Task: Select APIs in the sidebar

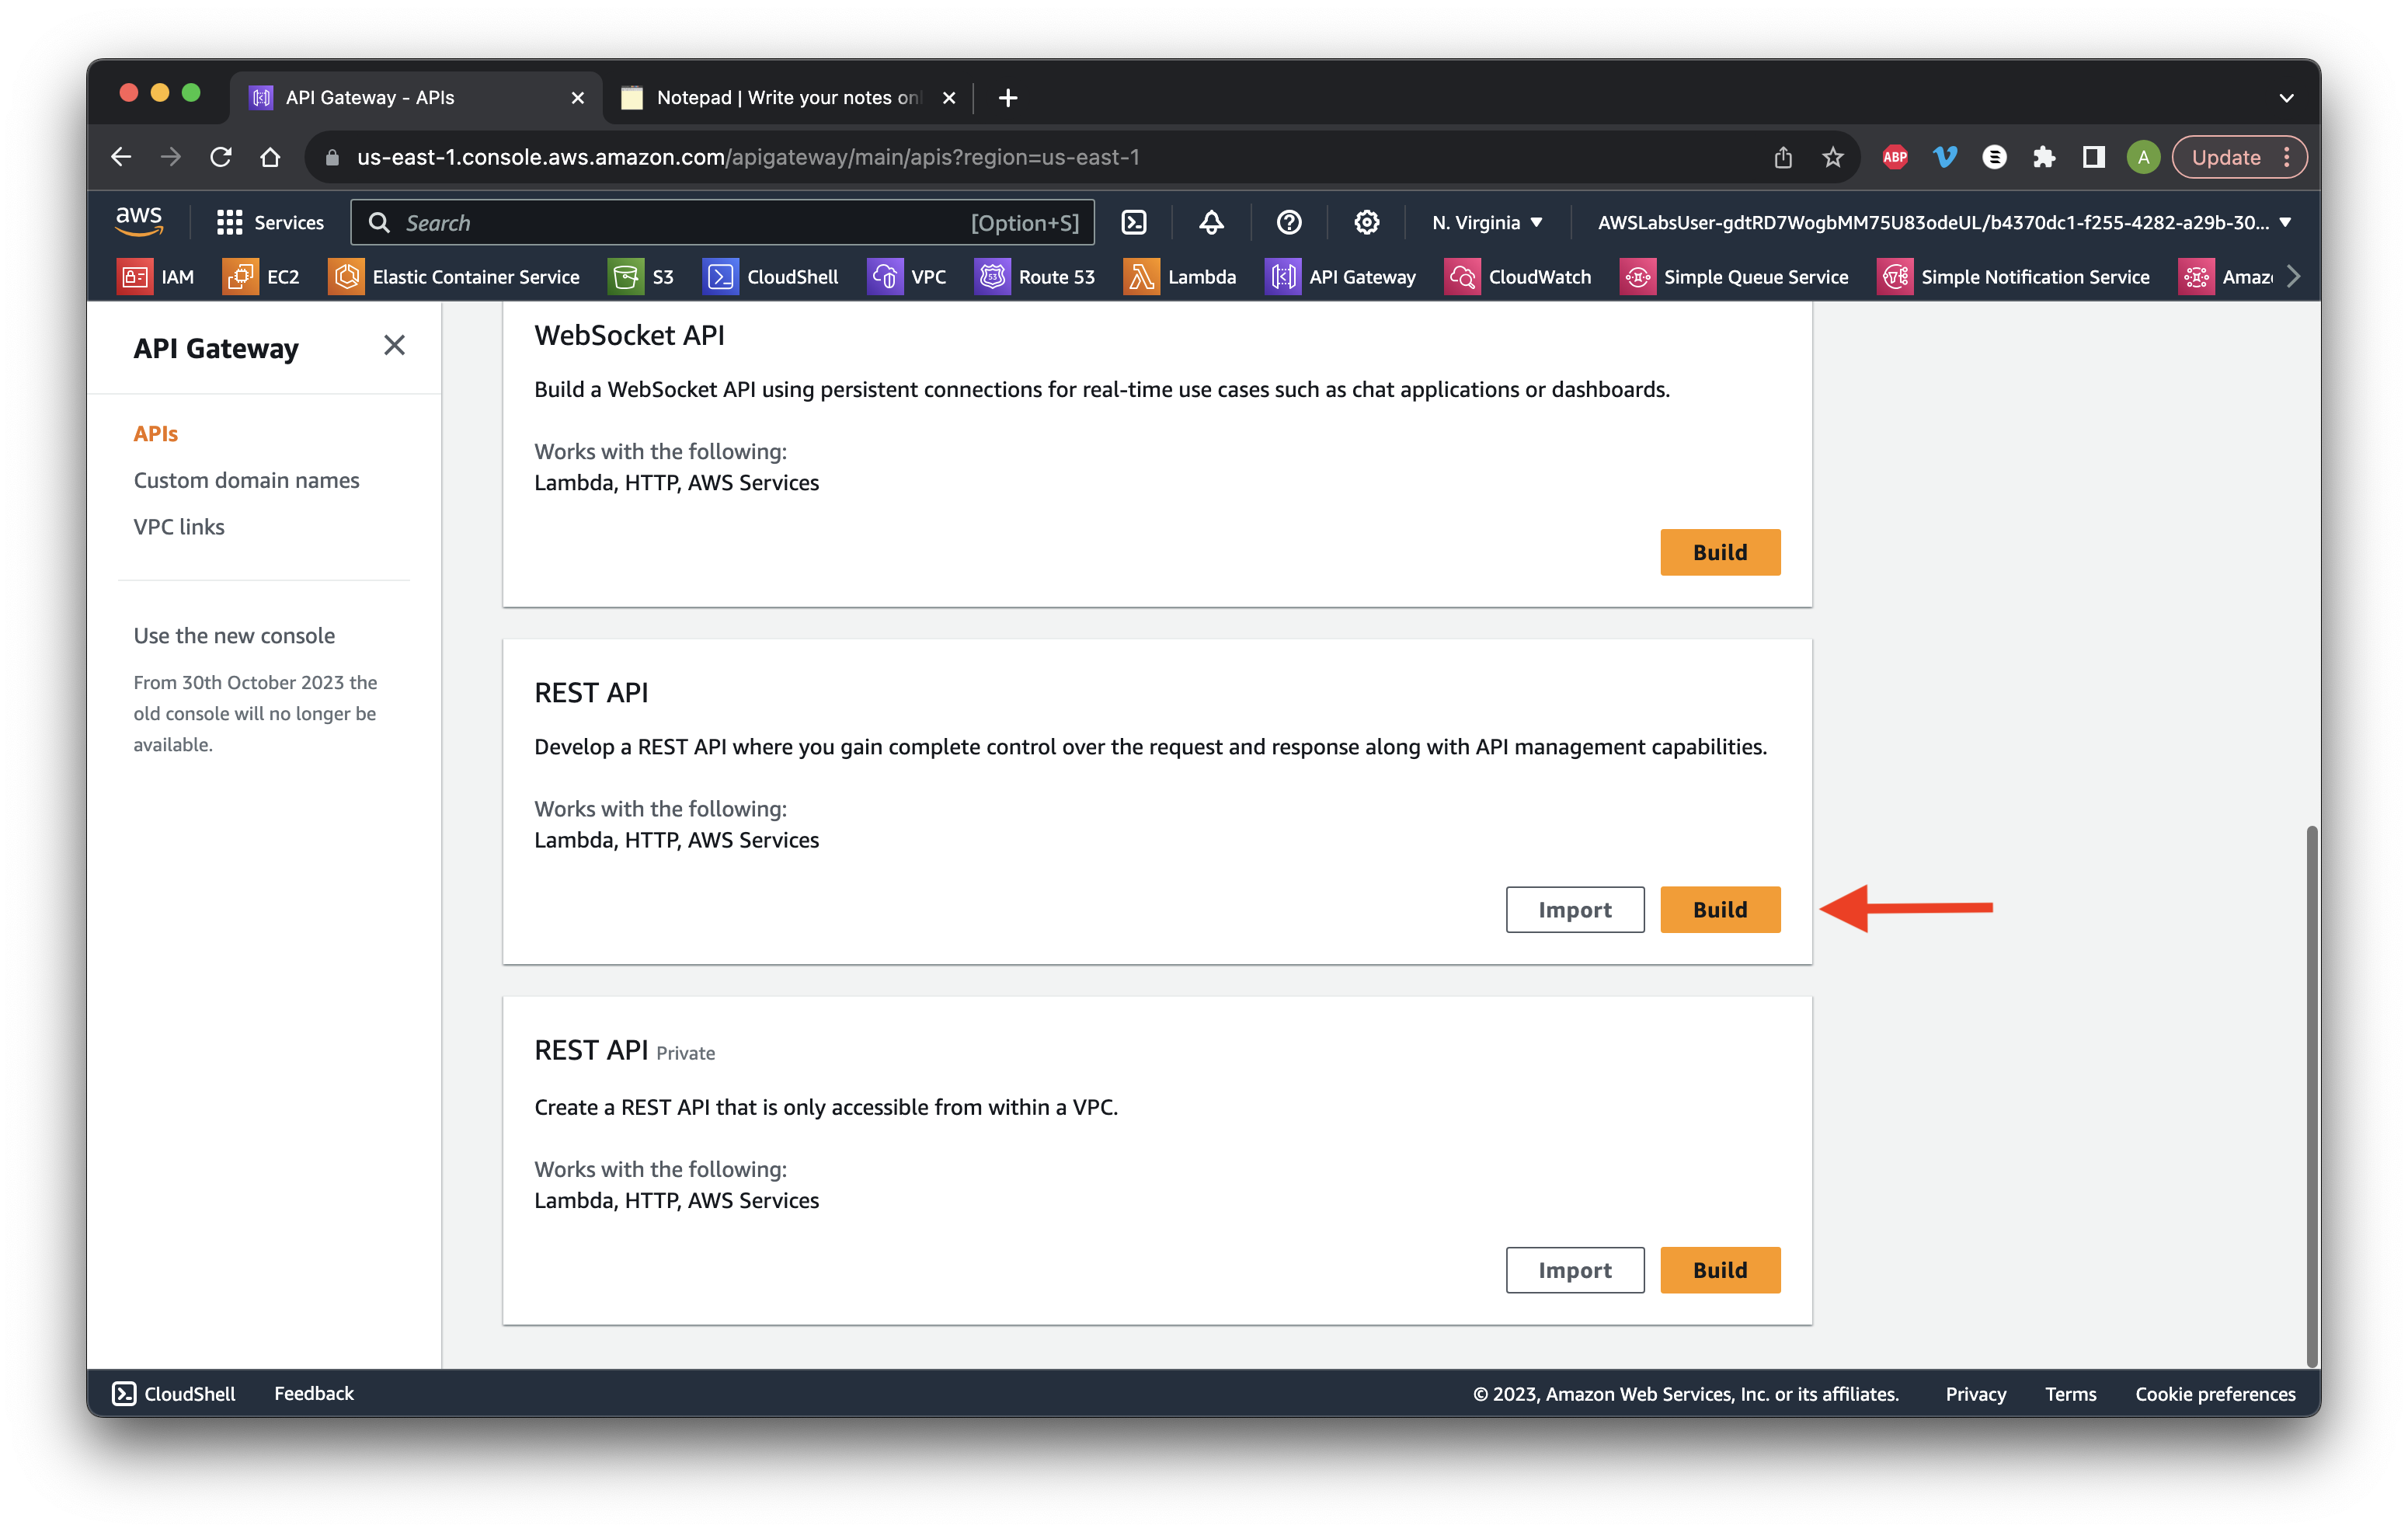Action: coord(156,433)
